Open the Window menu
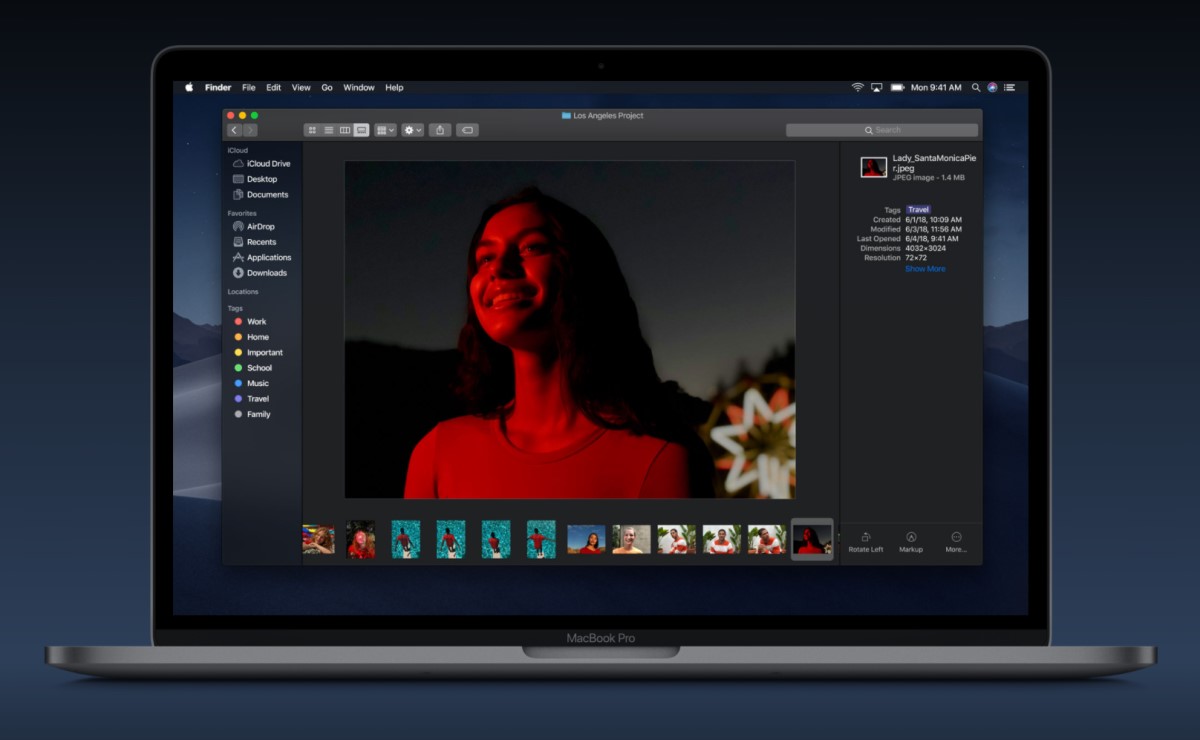The image size is (1200, 740). pyautogui.click(x=358, y=87)
